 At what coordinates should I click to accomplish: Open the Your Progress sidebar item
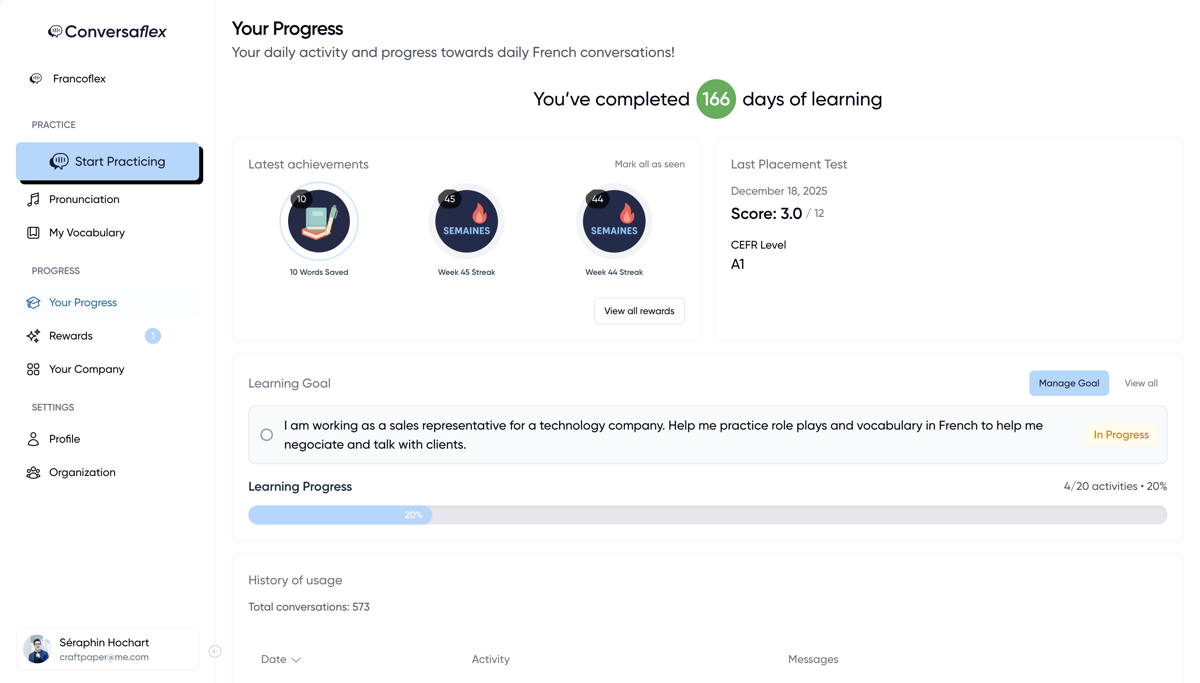[x=83, y=303]
